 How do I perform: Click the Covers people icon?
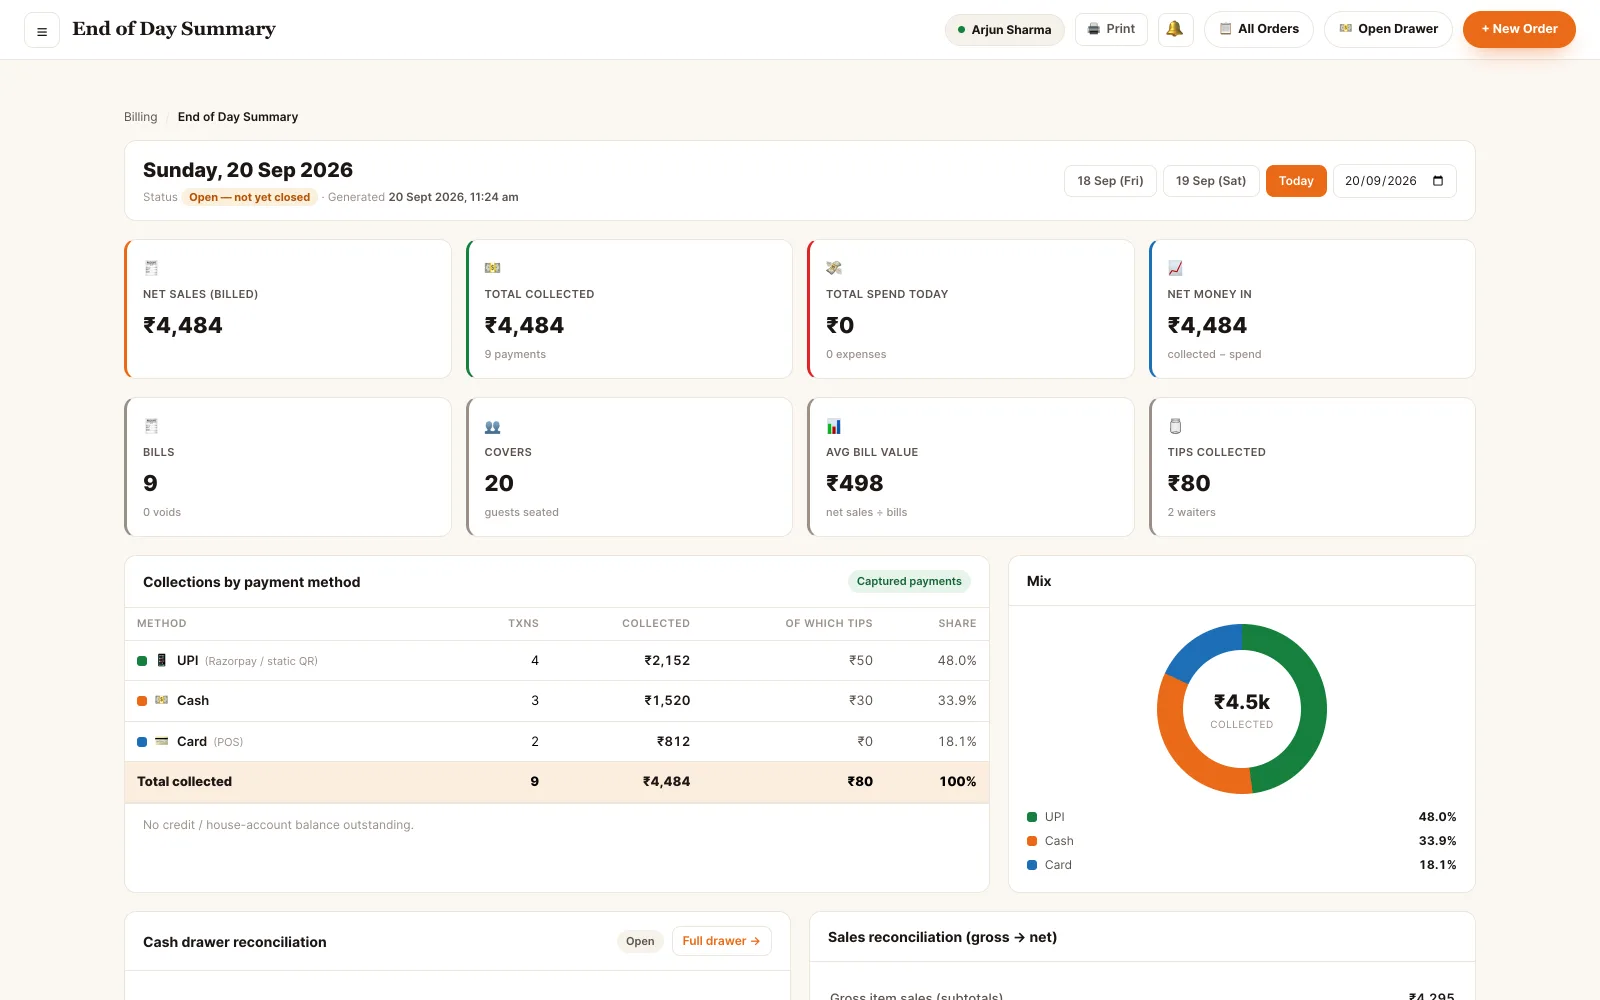point(493,427)
